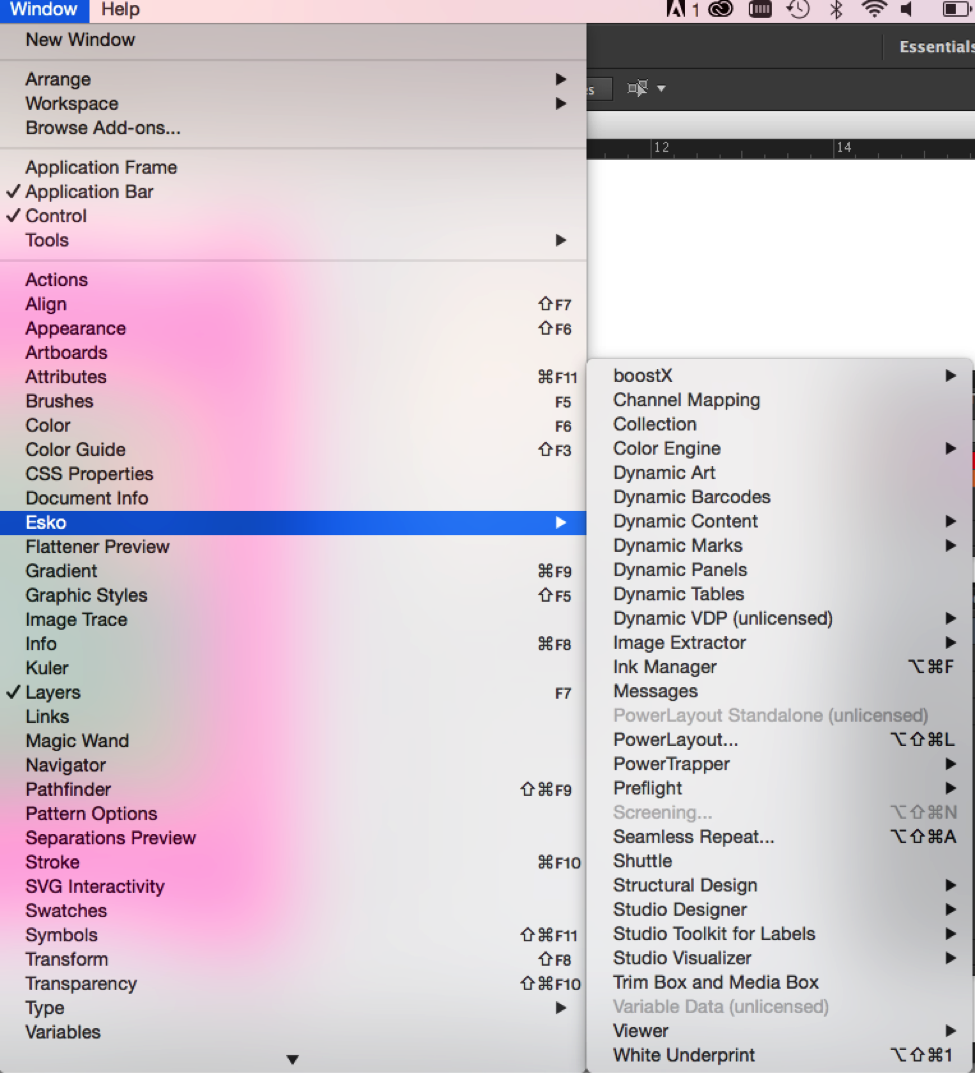Click the battery status icon
The height and width of the screenshot is (1073, 975).
coord(958,9)
